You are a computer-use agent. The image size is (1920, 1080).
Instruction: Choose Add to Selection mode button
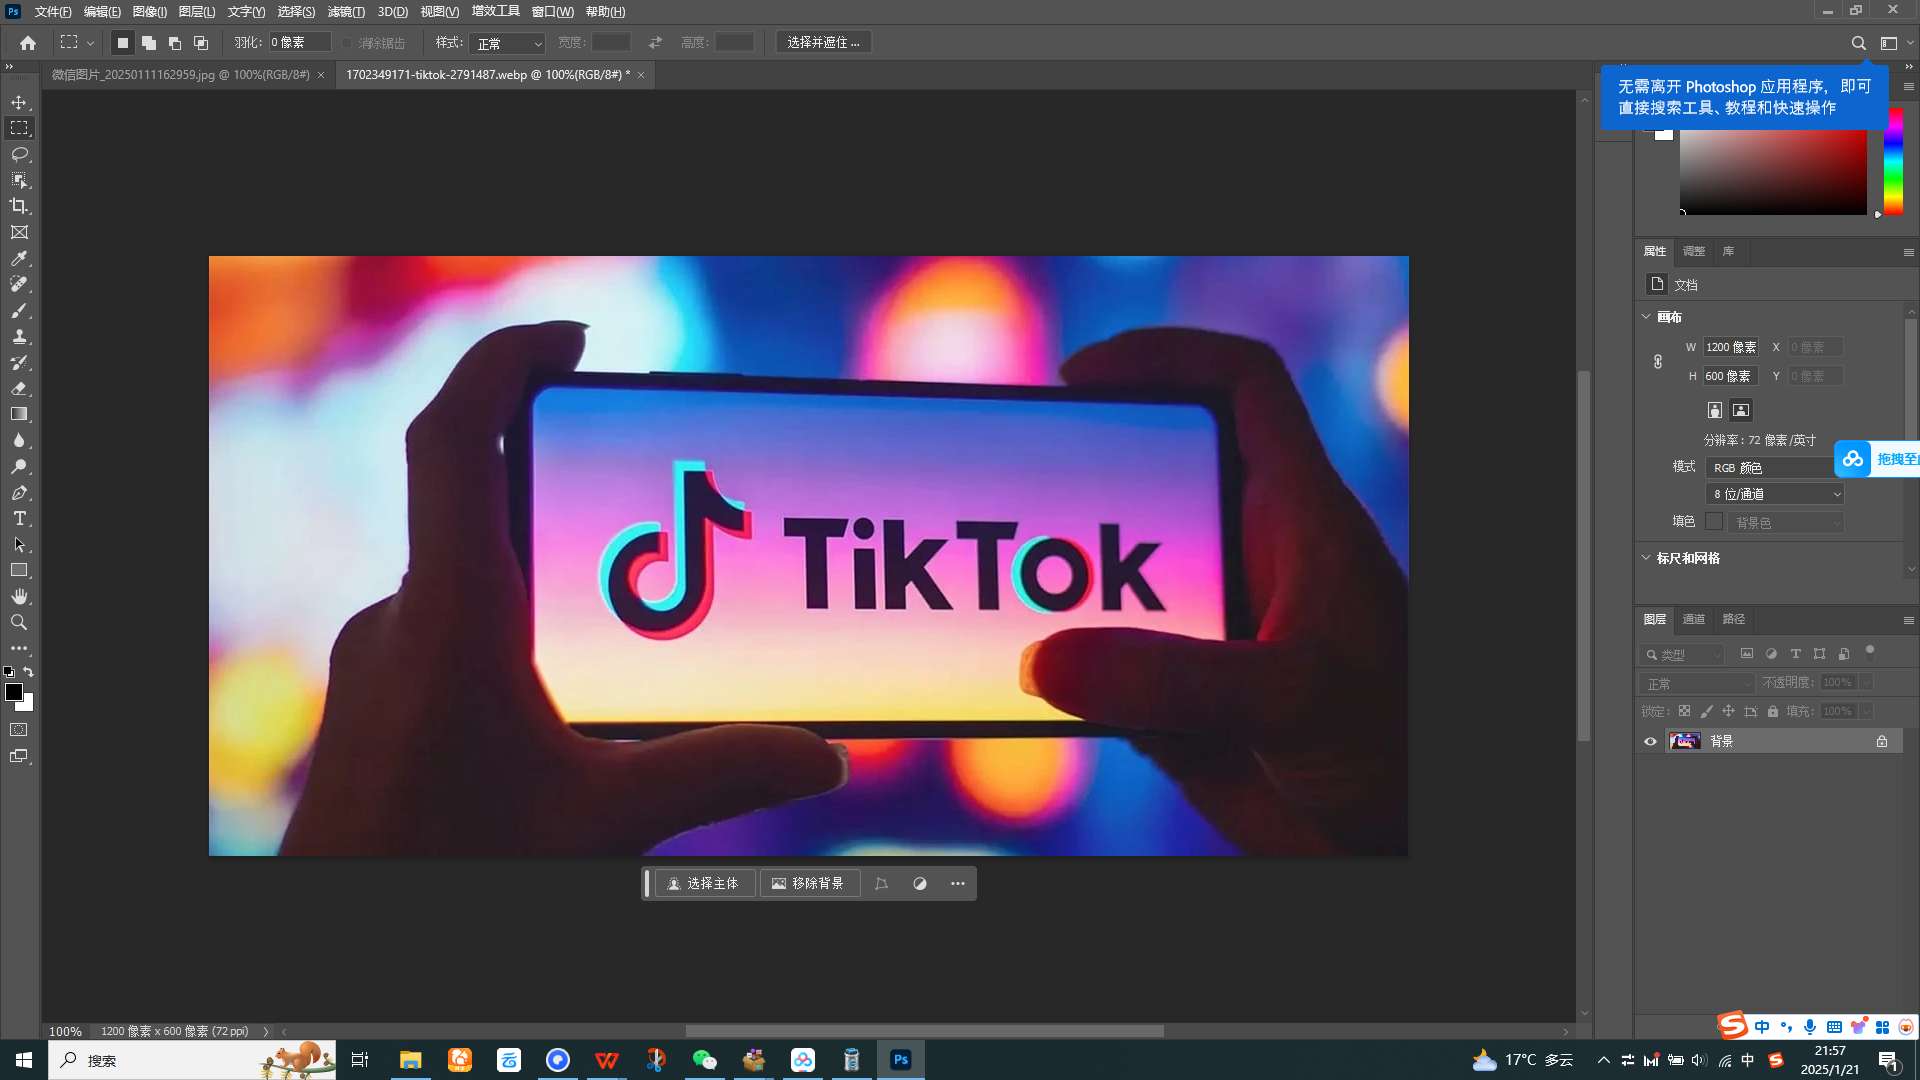tap(149, 43)
